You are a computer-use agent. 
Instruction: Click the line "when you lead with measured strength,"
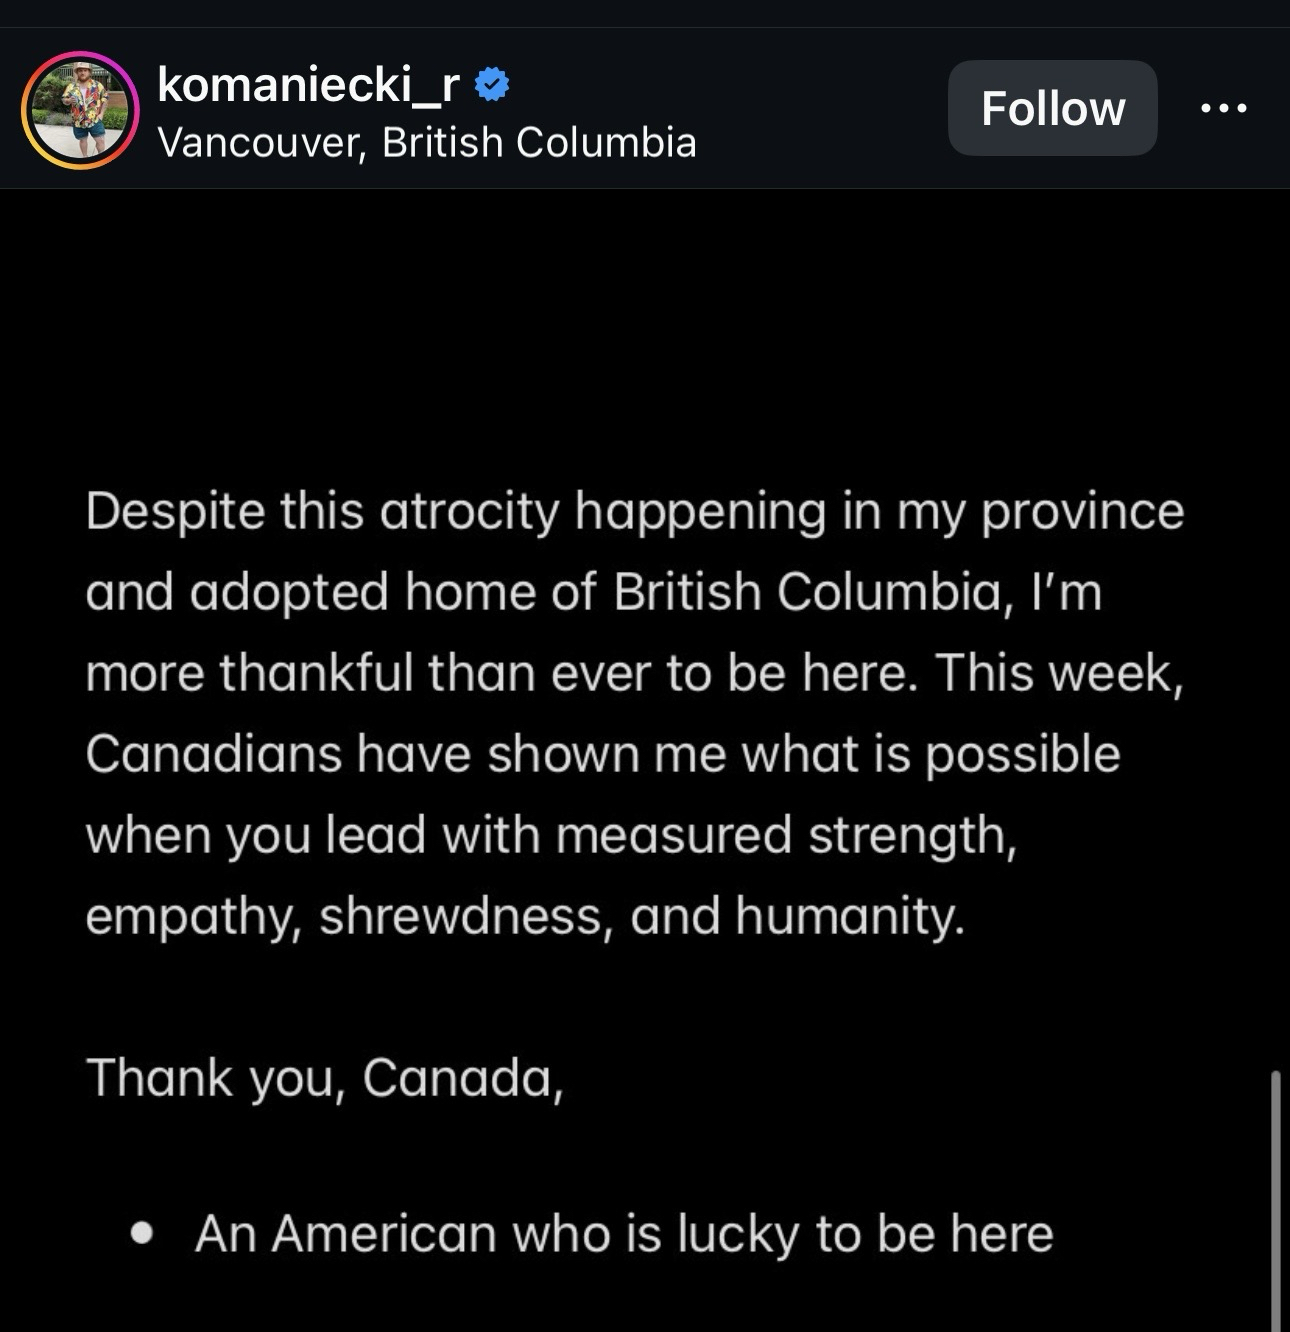tap(550, 835)
